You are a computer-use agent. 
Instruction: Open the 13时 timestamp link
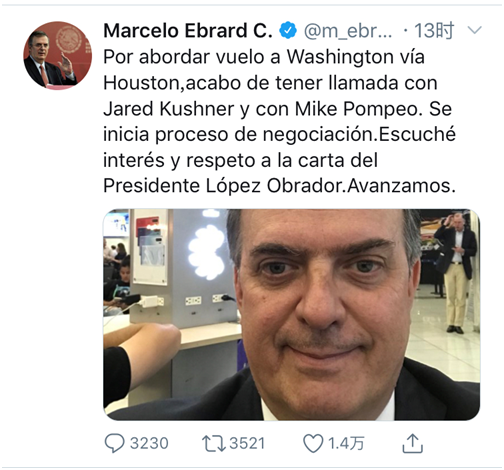(434, 31)
